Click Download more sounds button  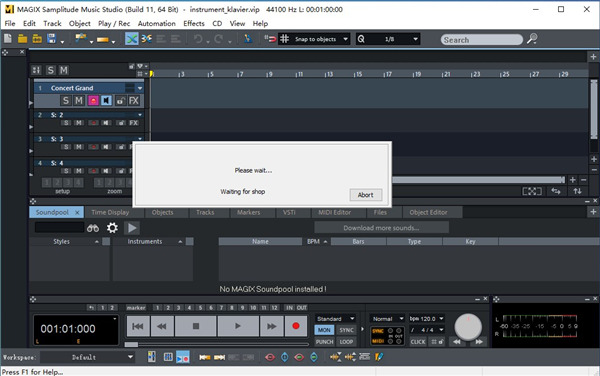pos(382,228)
